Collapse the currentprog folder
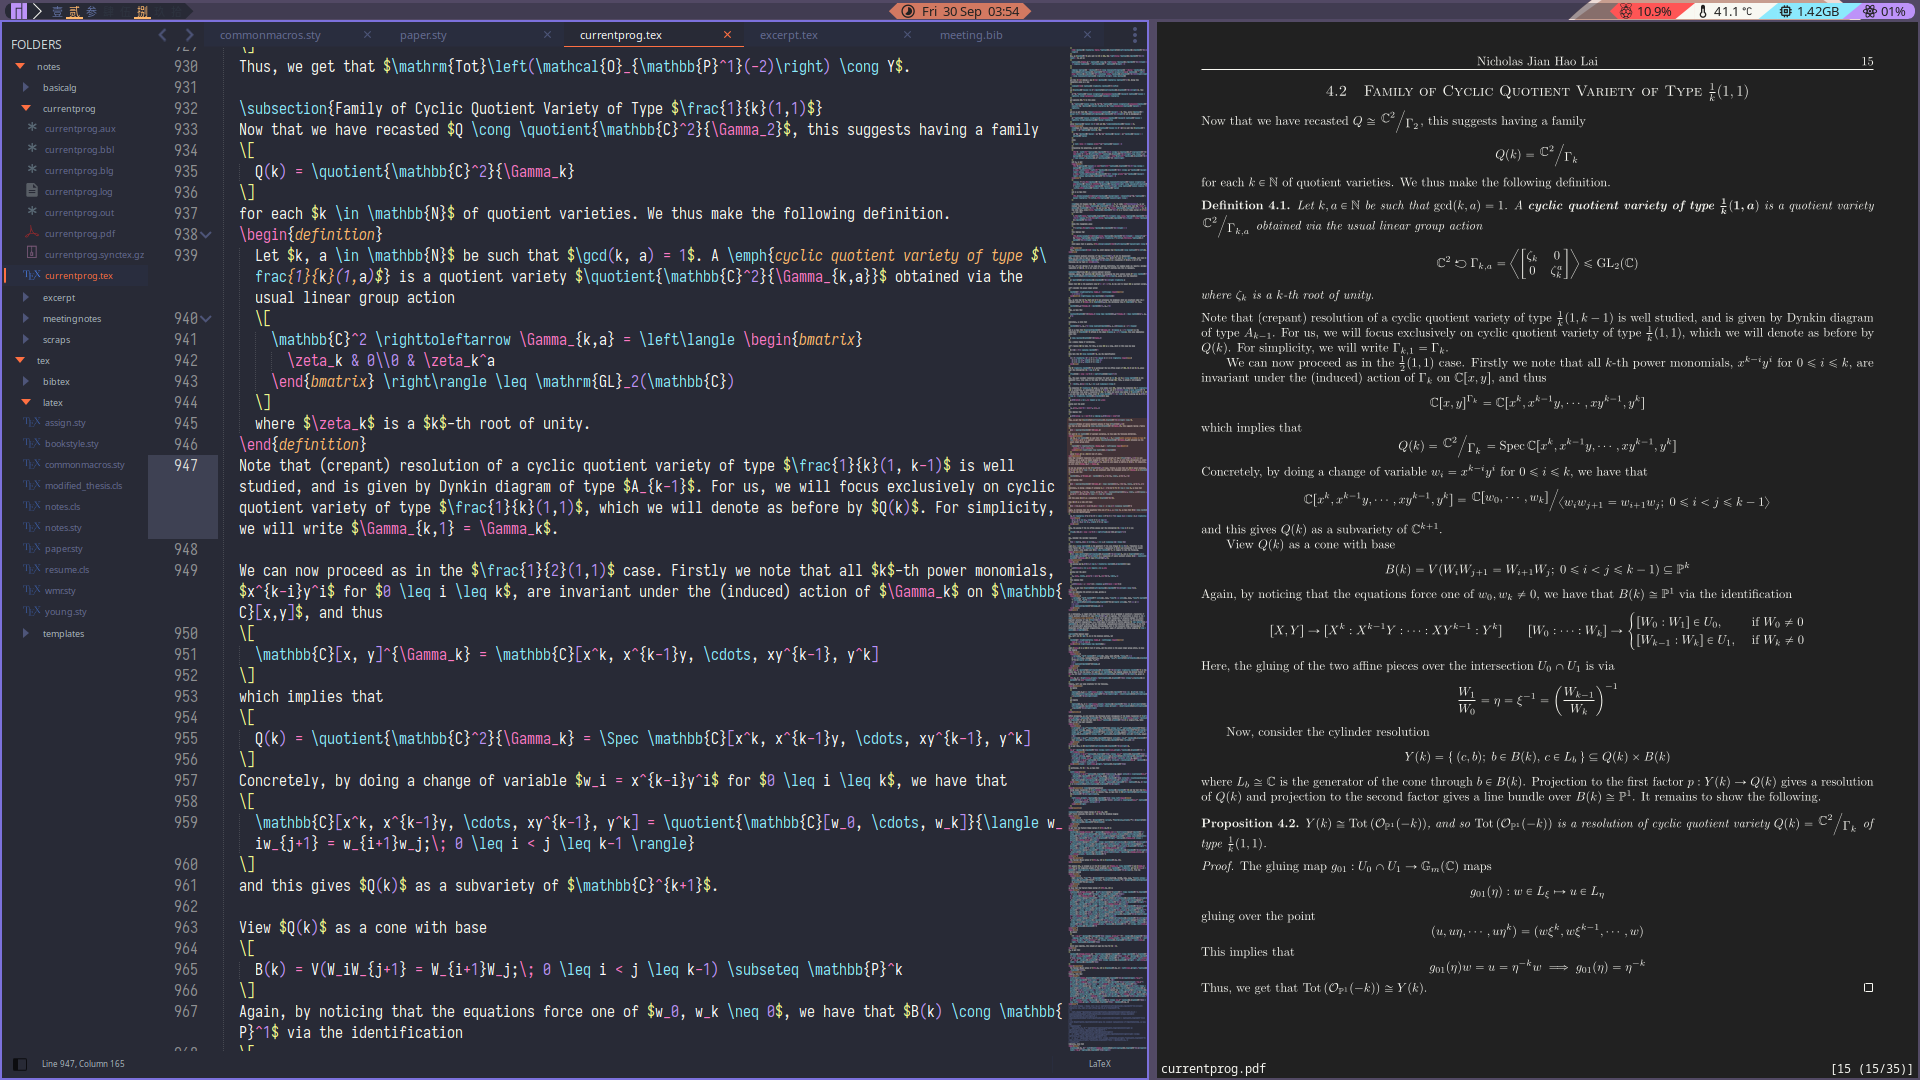Screen dimensions: 1920x1080 click(26, 108)
